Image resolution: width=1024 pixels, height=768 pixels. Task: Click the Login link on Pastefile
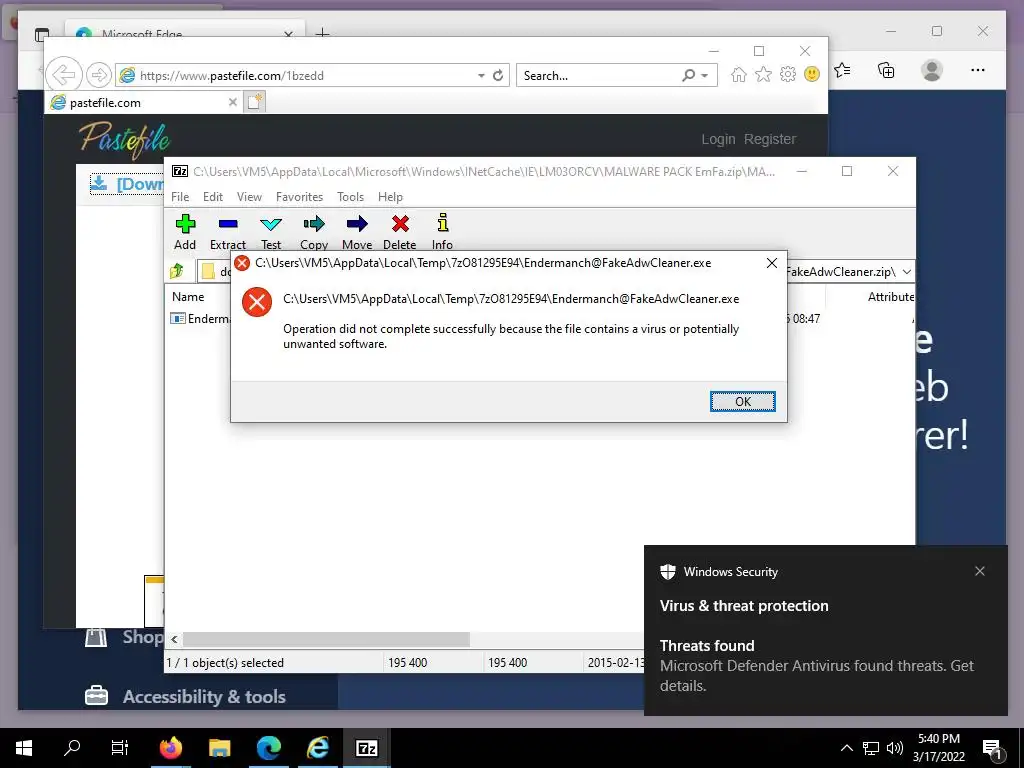pos(718,139)
